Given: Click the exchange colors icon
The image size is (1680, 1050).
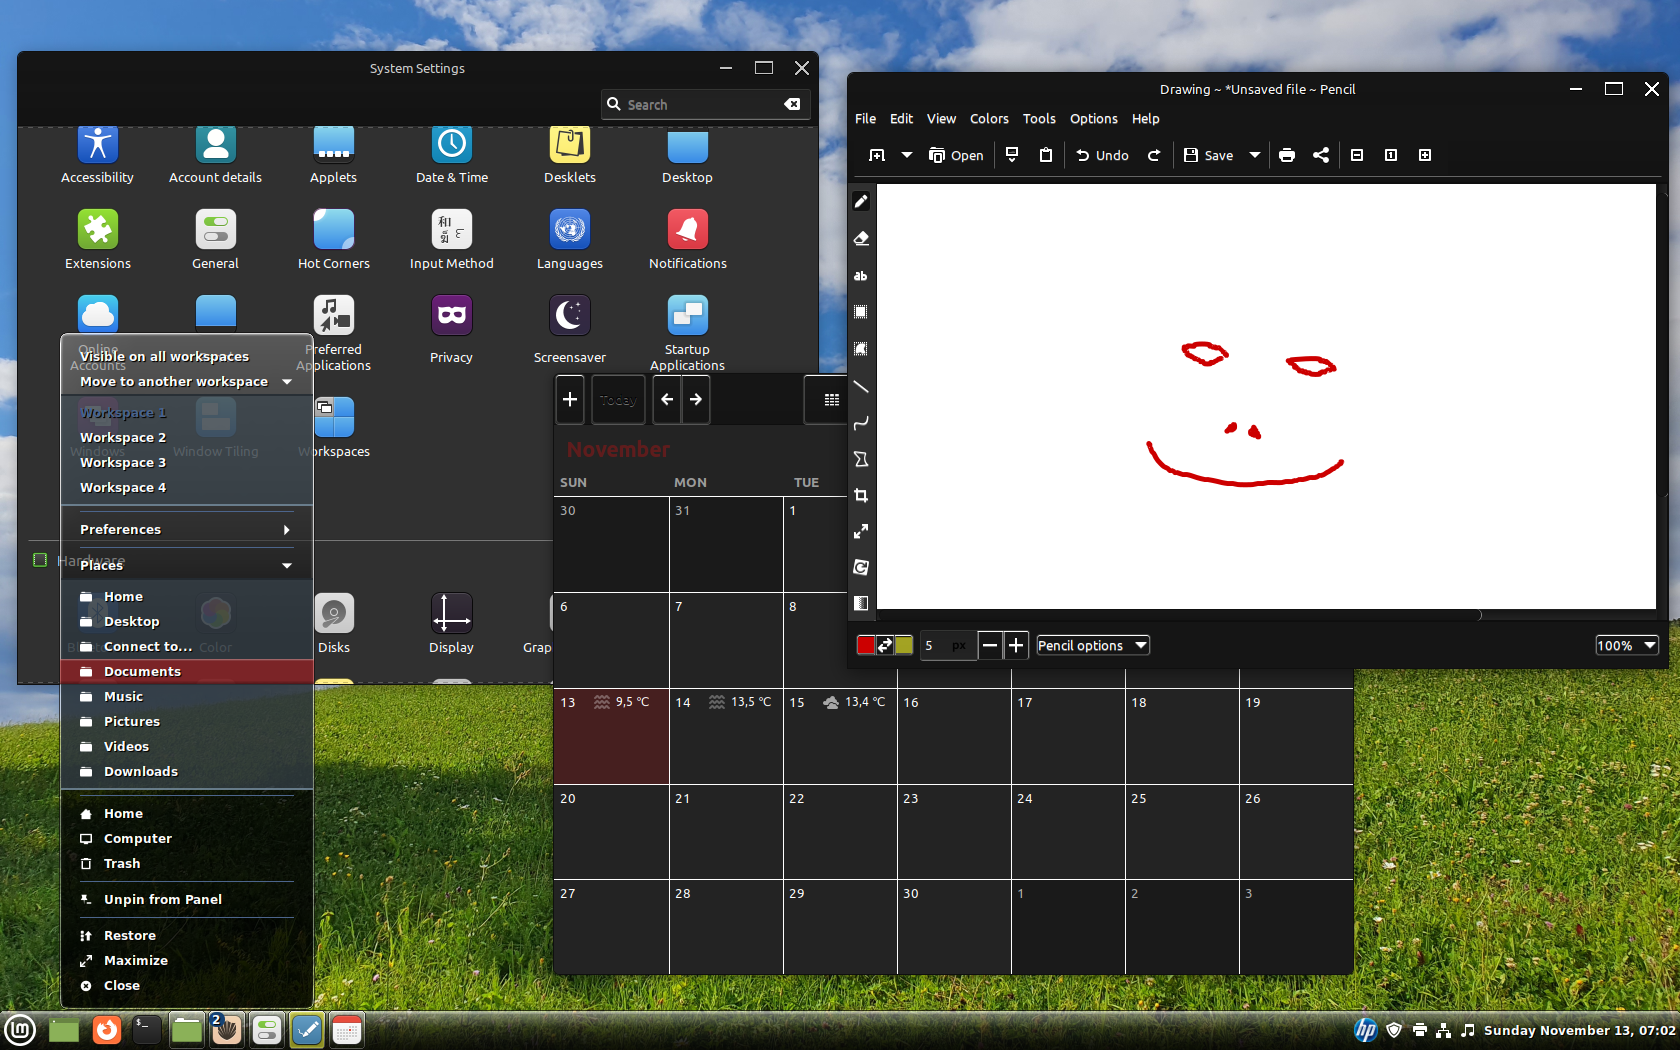Looking at the screenshot, I should tap(885, 645).
